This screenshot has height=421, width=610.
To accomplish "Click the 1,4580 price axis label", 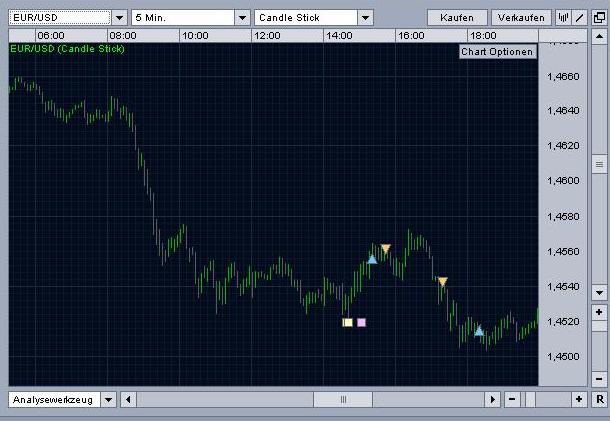I will (x=563, y=216).
